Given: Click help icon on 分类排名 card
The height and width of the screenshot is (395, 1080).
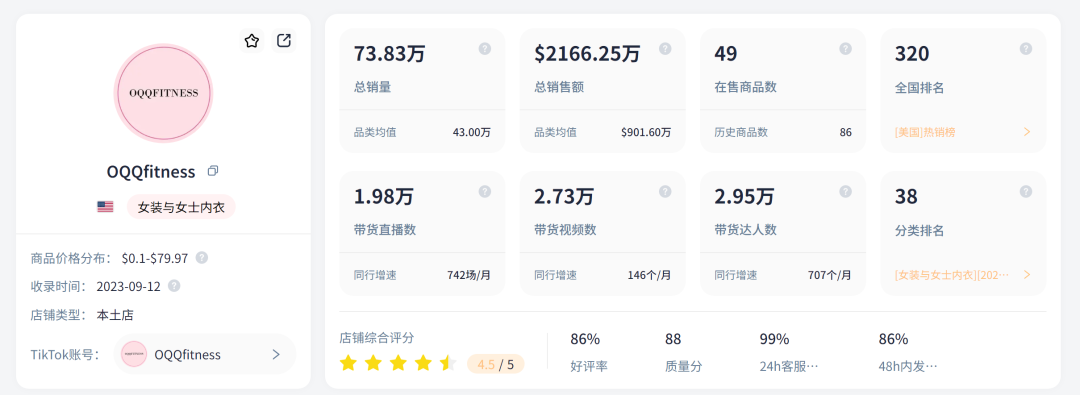Looking at the screenshot, I should pyautogui.click(x=1026, y=191).
